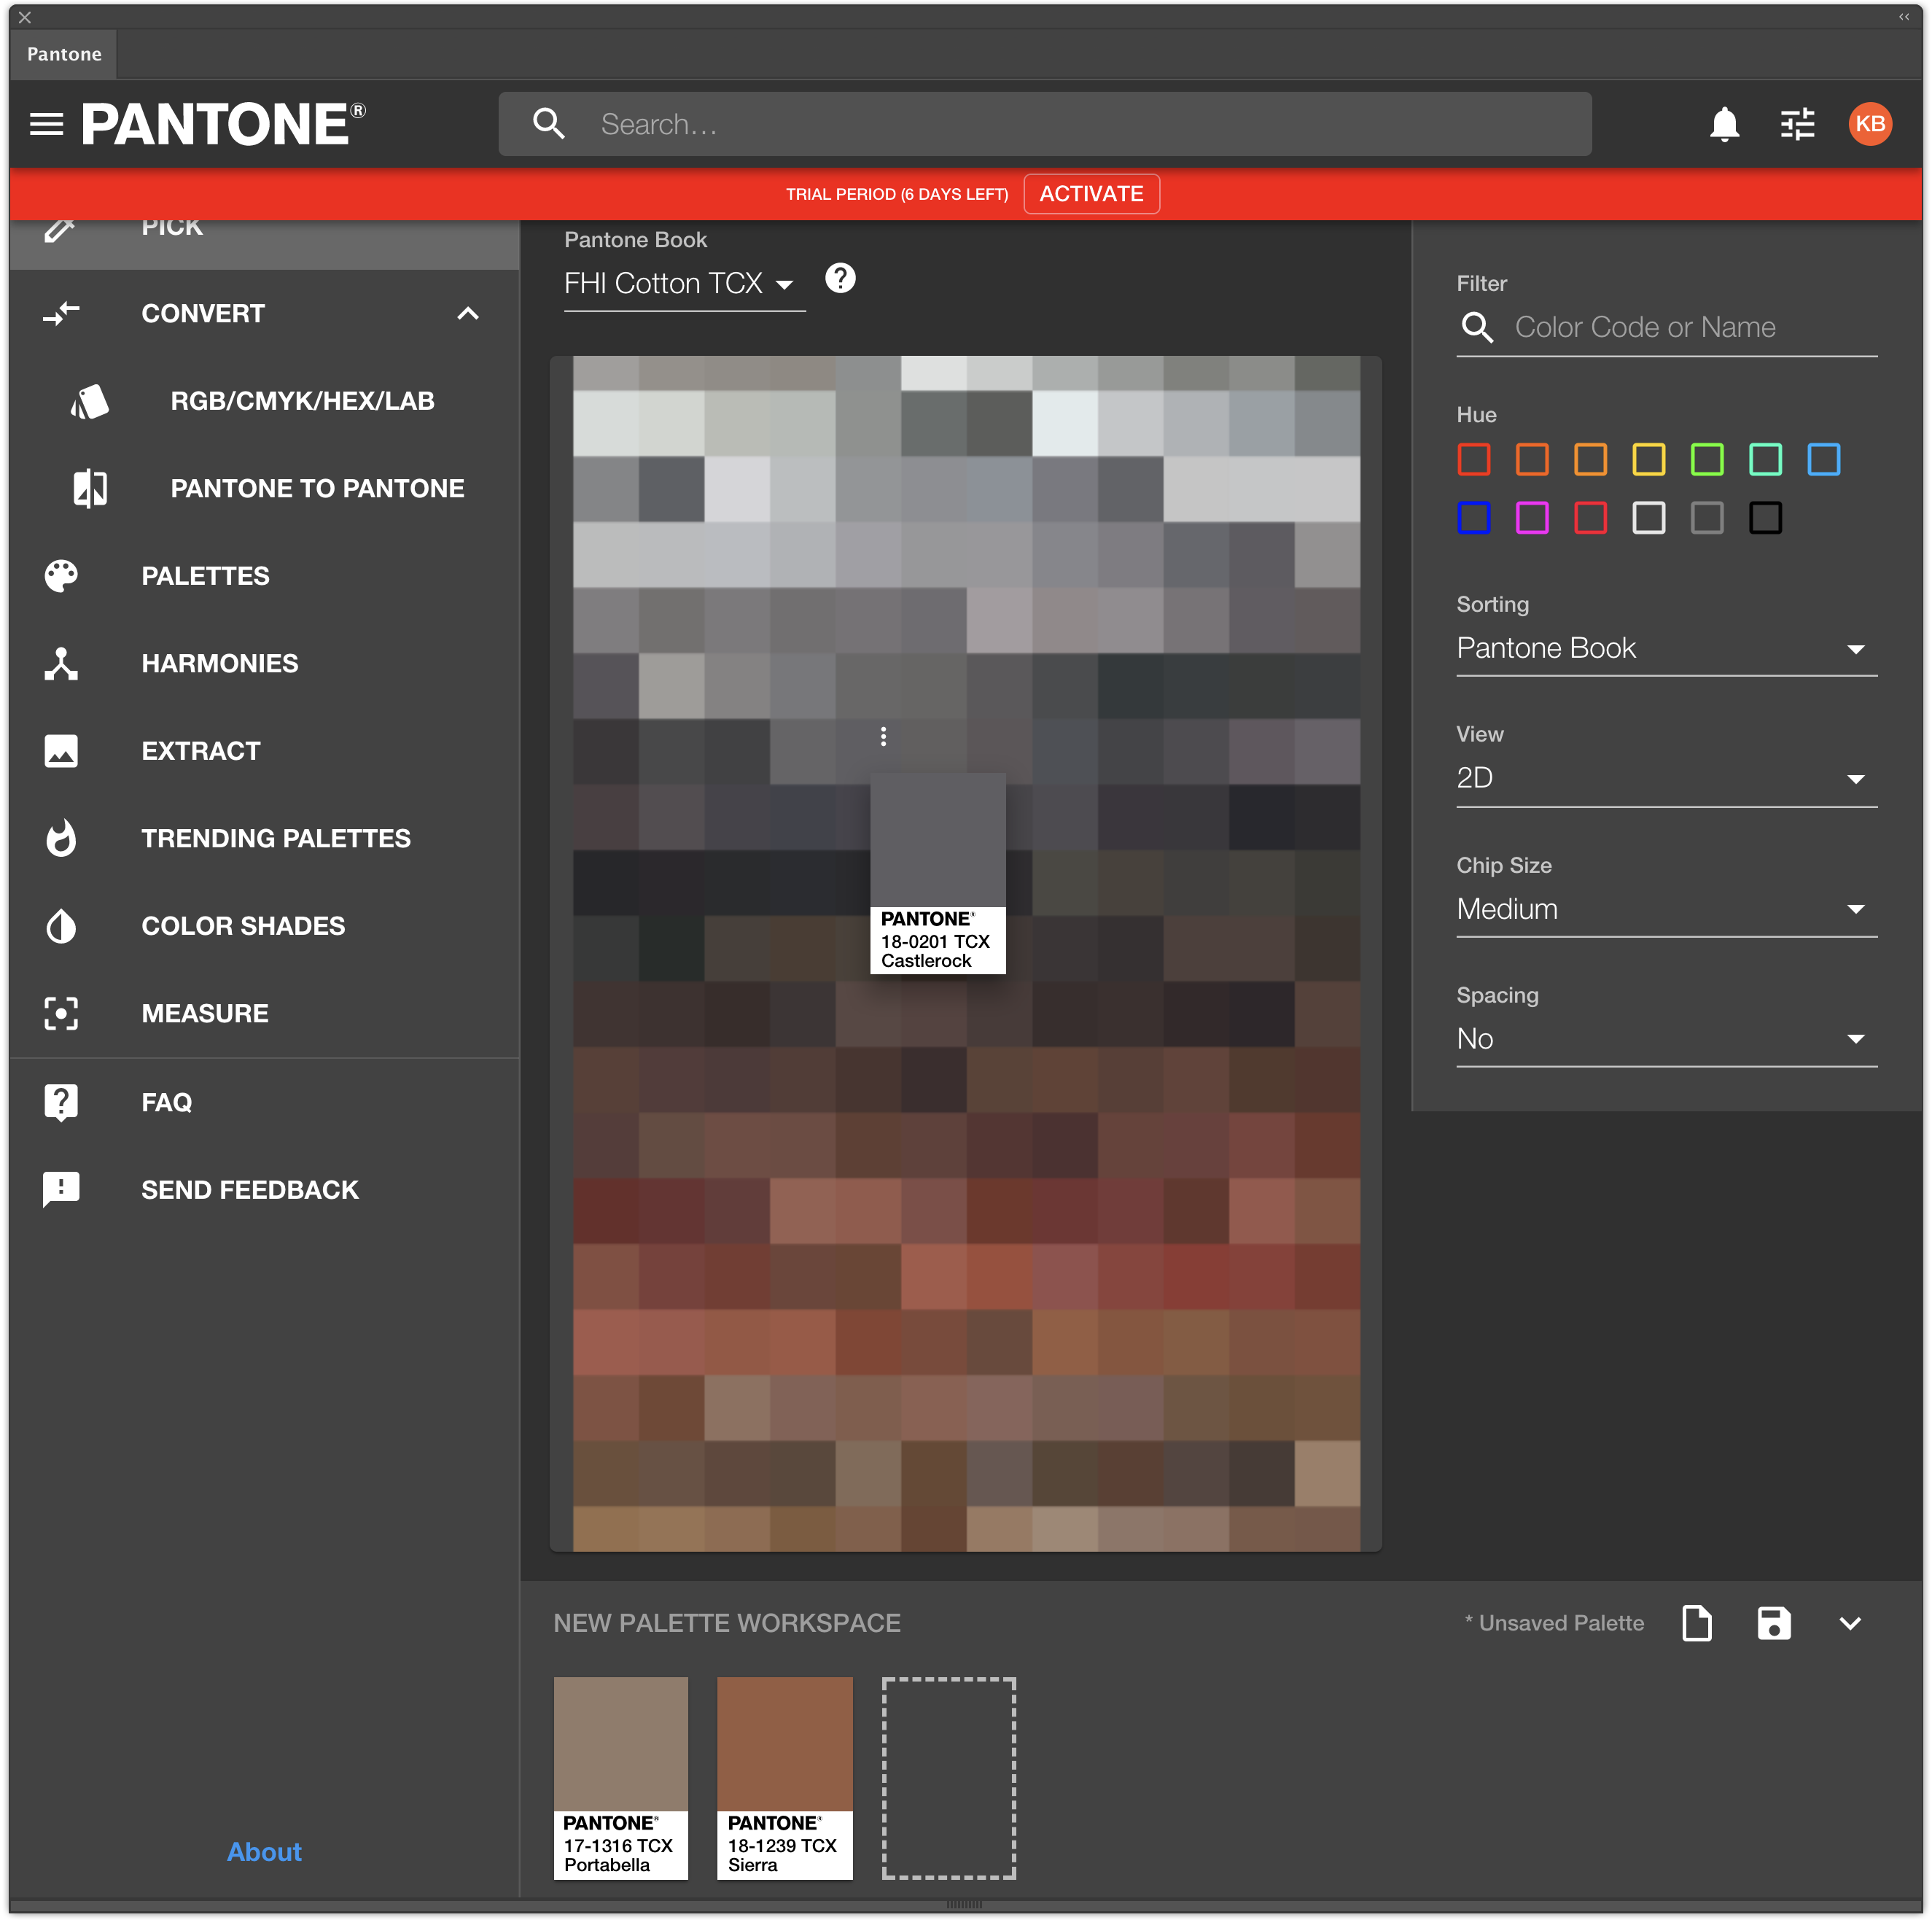Open Send Feedback
The height and width of the screenshot is (1928, 1932).
click(x=265, y=1189)
